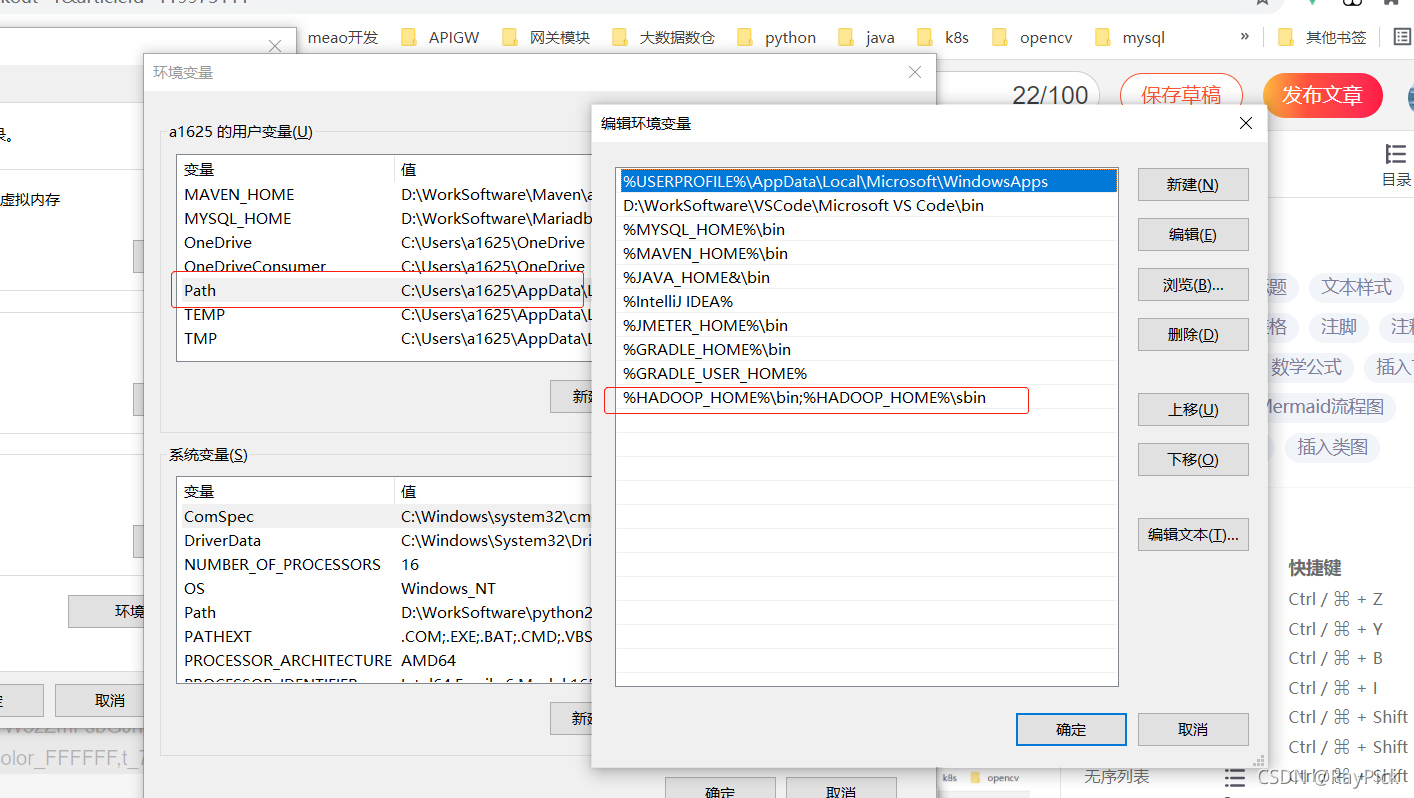Screen dimensions: 1414x798
Task: Select the NUMBER_OF_PROCESSORS system variable row
Action: 385,565
